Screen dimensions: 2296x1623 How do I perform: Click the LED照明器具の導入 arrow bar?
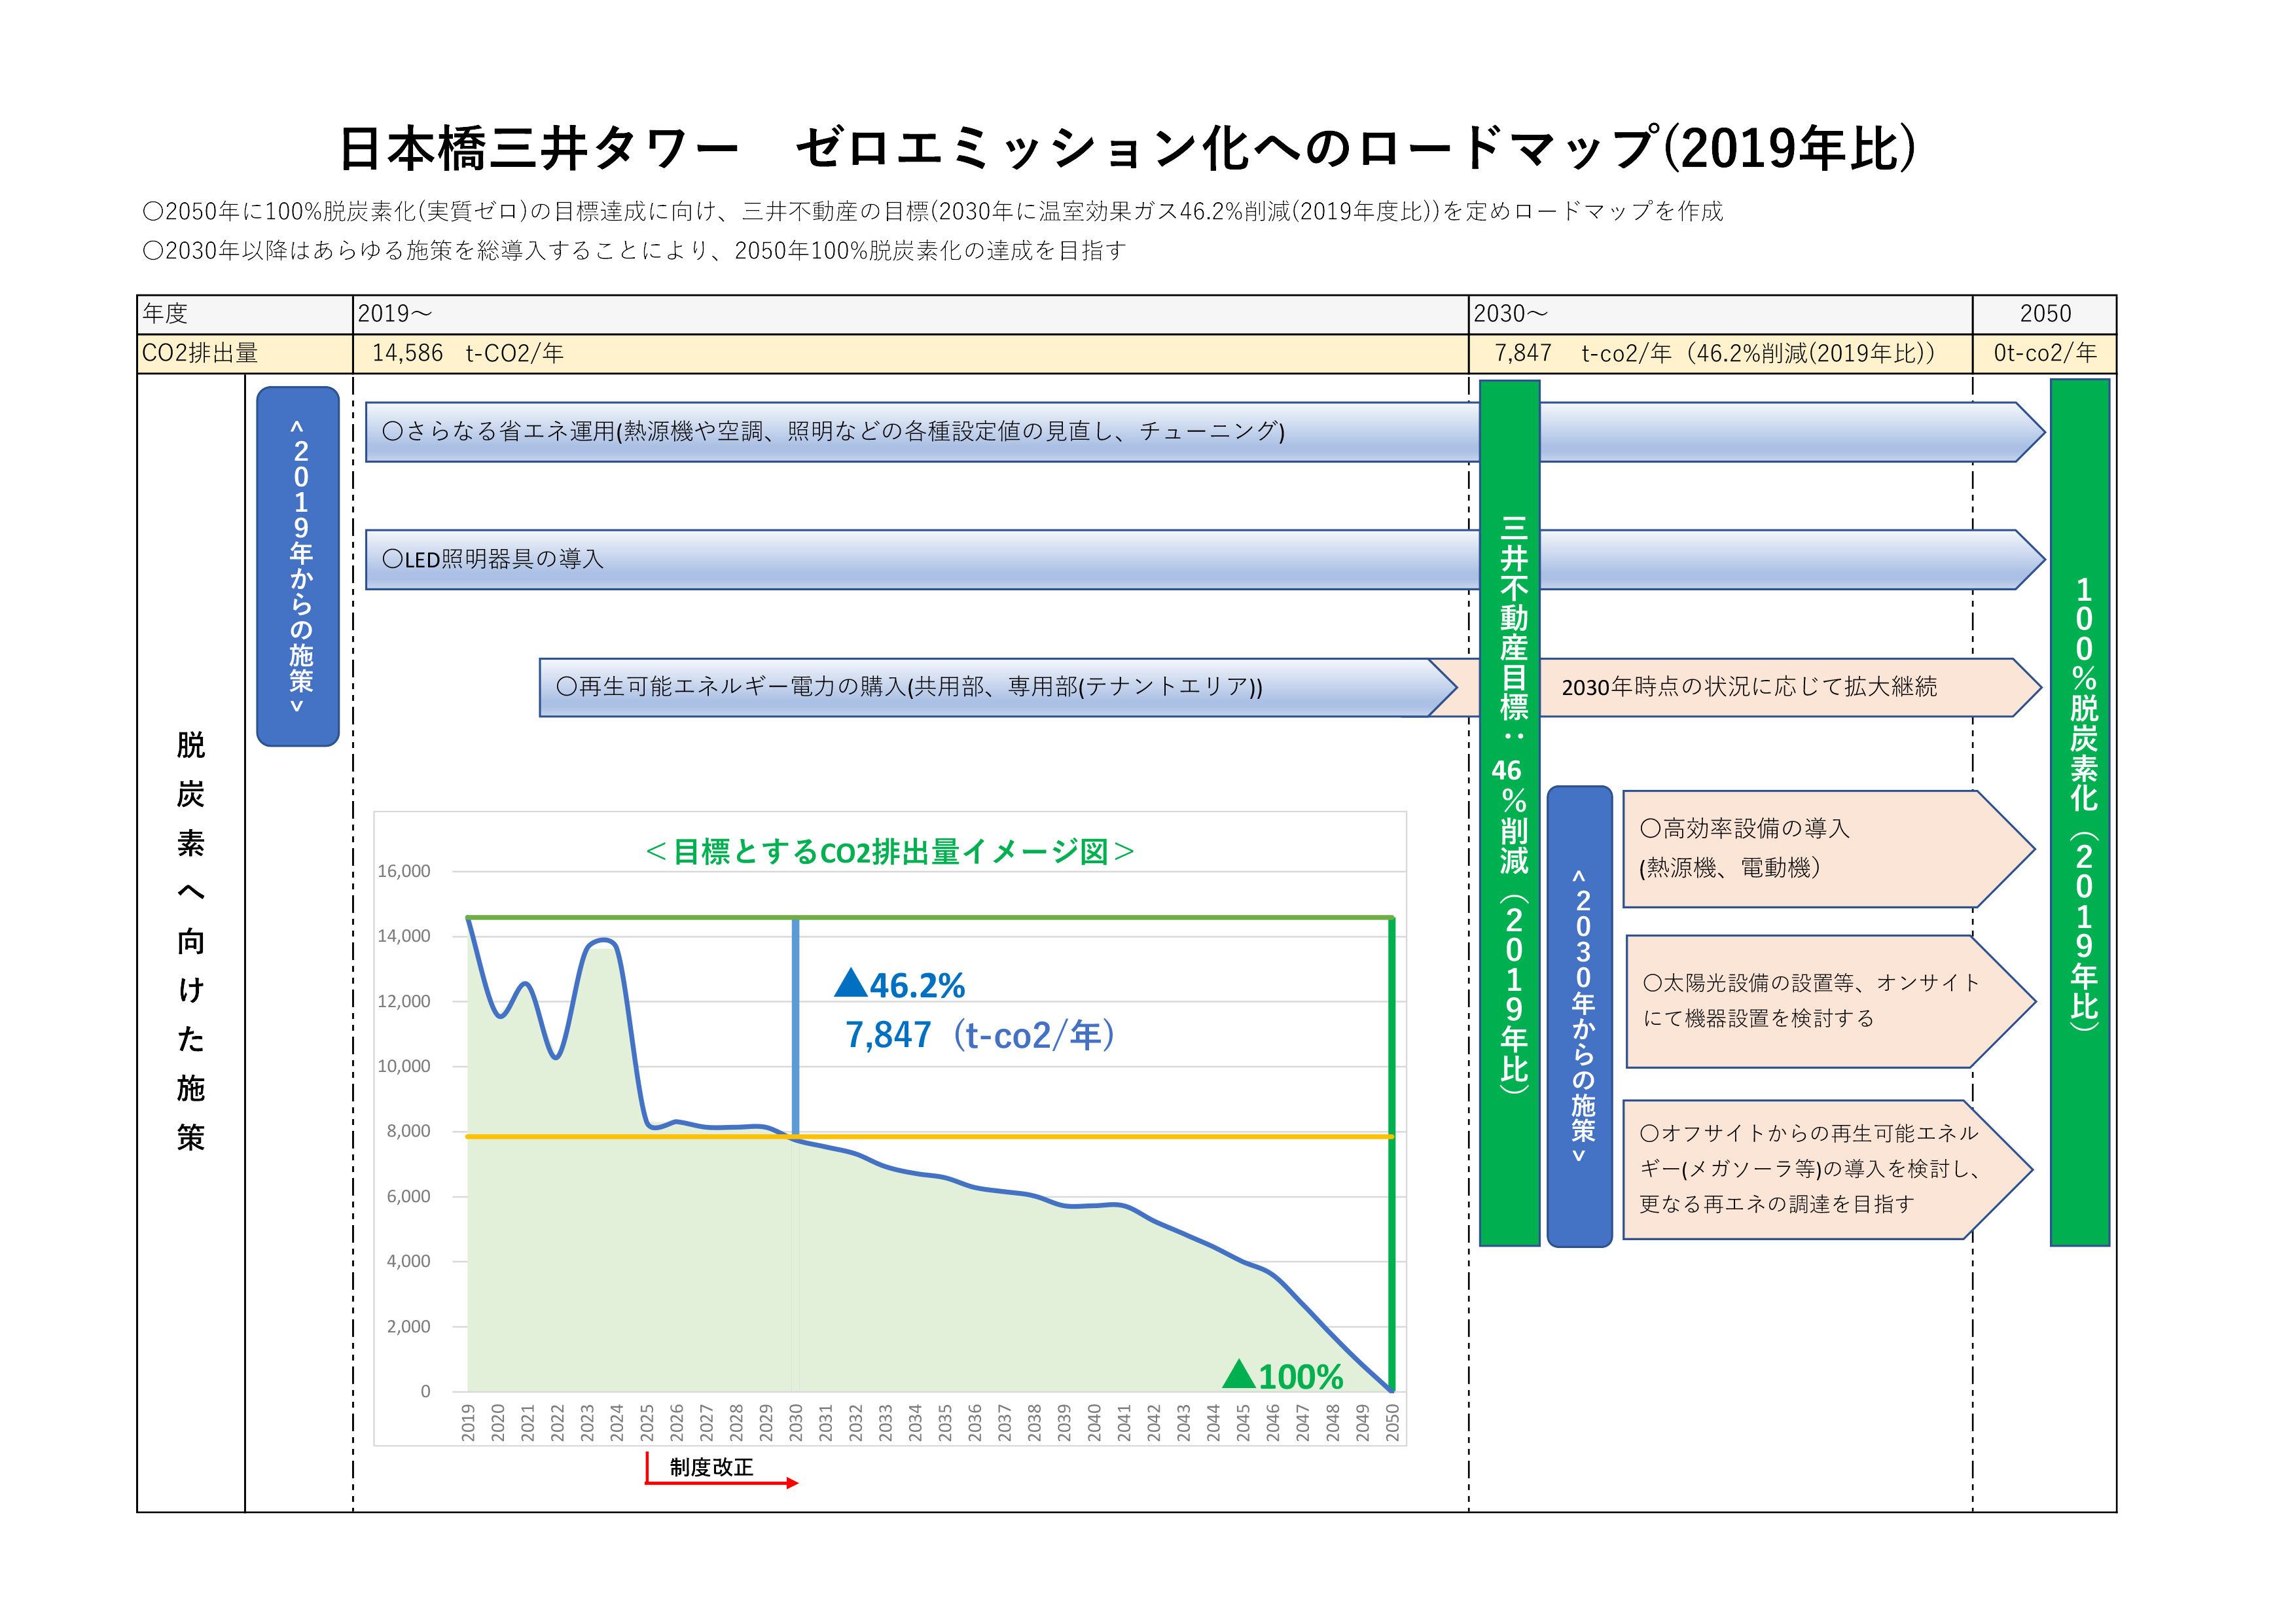click(1205, 560)
